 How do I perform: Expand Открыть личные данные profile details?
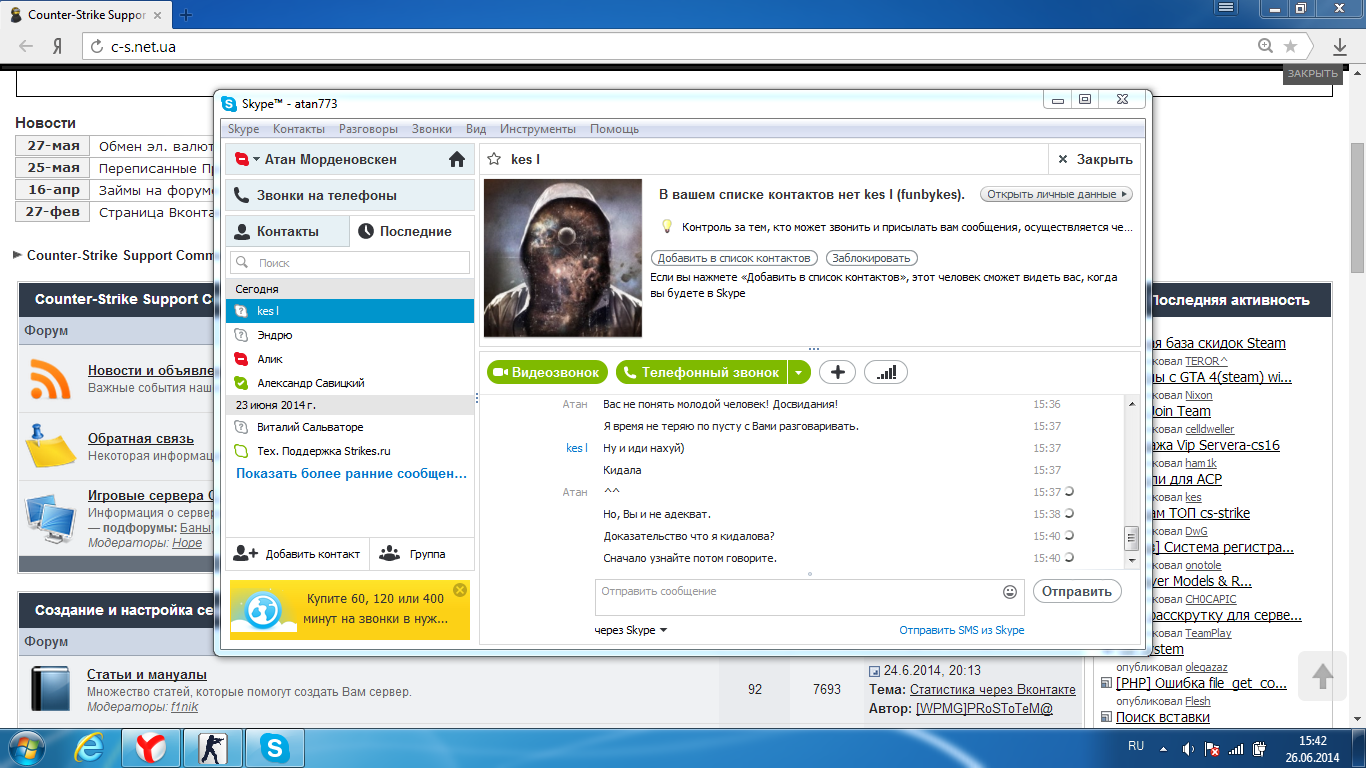tap(1055, 194)
